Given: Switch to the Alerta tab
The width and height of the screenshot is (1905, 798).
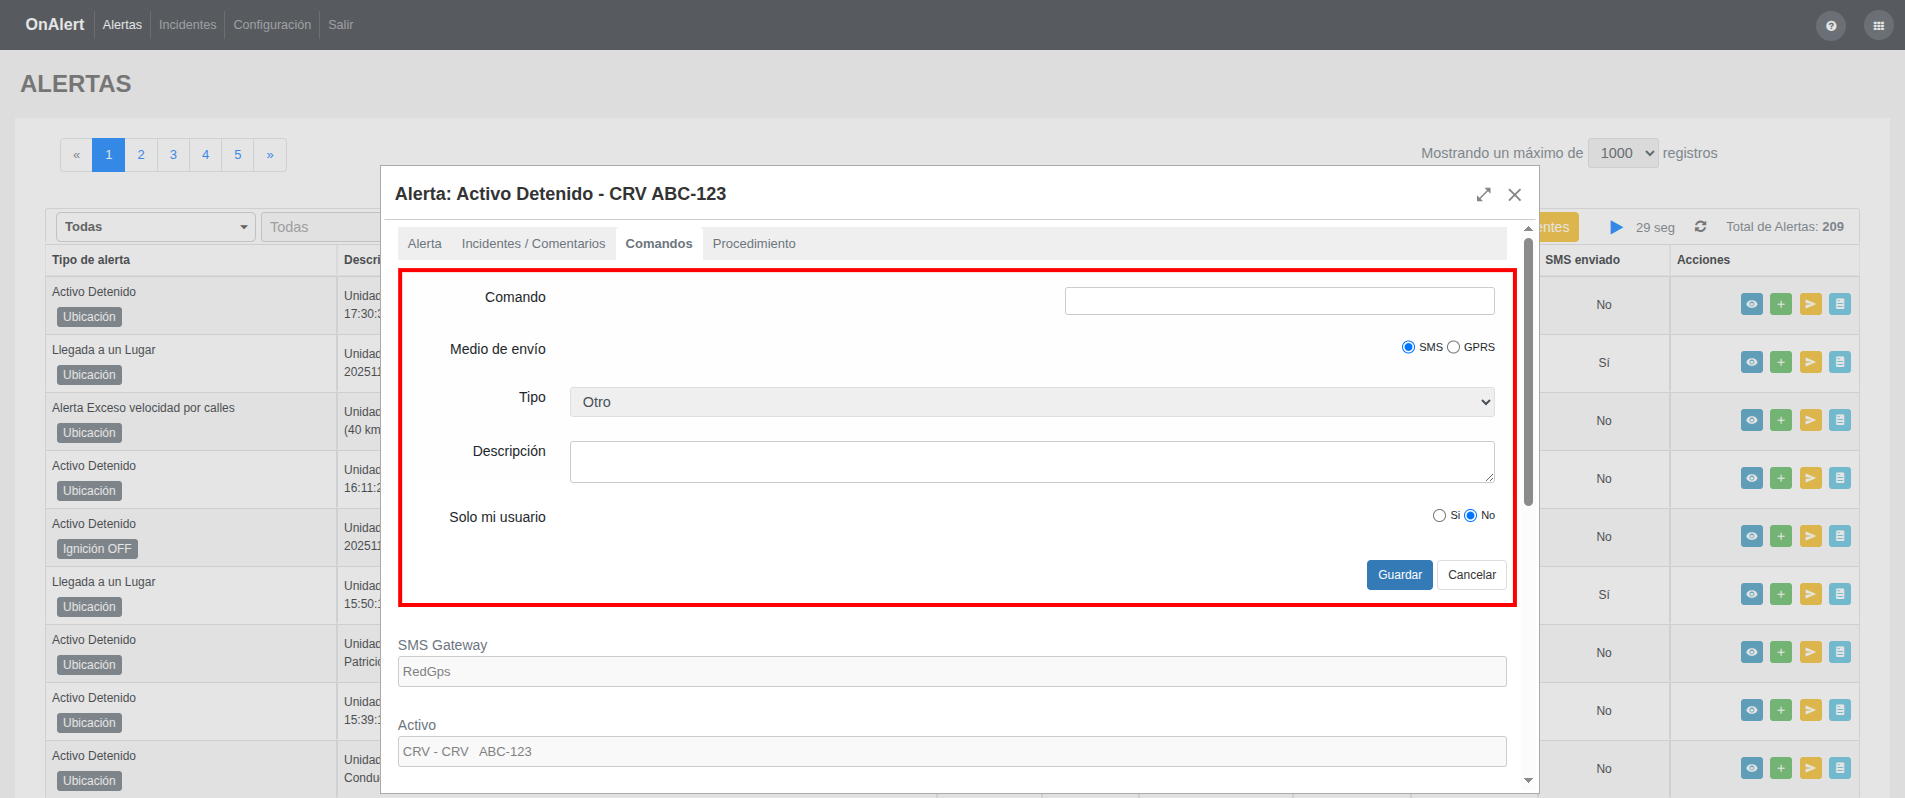Looking at the screenshot, I should pos(424,244).
